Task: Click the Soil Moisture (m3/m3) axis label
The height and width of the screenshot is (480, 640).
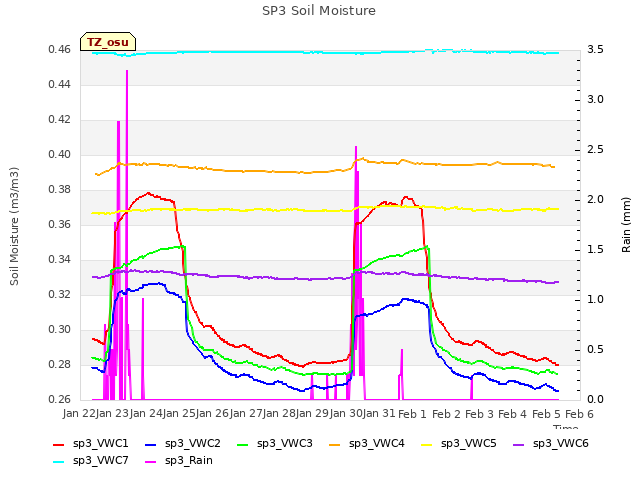Action: 14,226
